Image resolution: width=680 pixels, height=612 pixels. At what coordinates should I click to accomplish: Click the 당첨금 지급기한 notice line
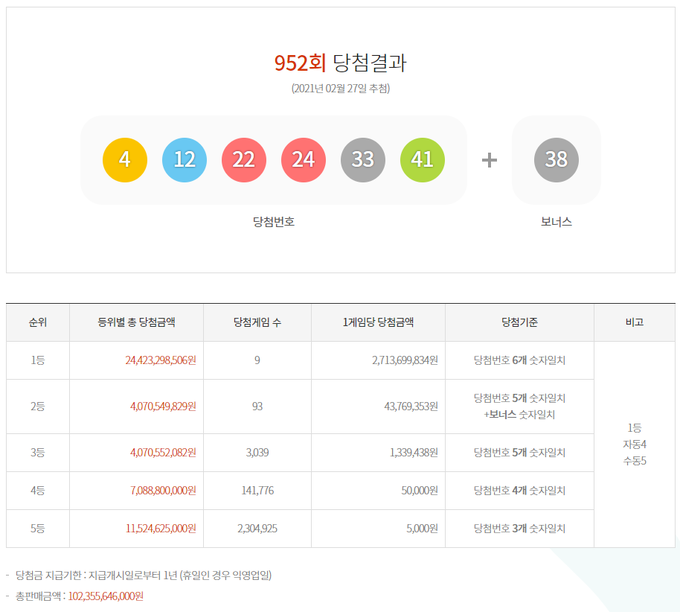point(144,576)
